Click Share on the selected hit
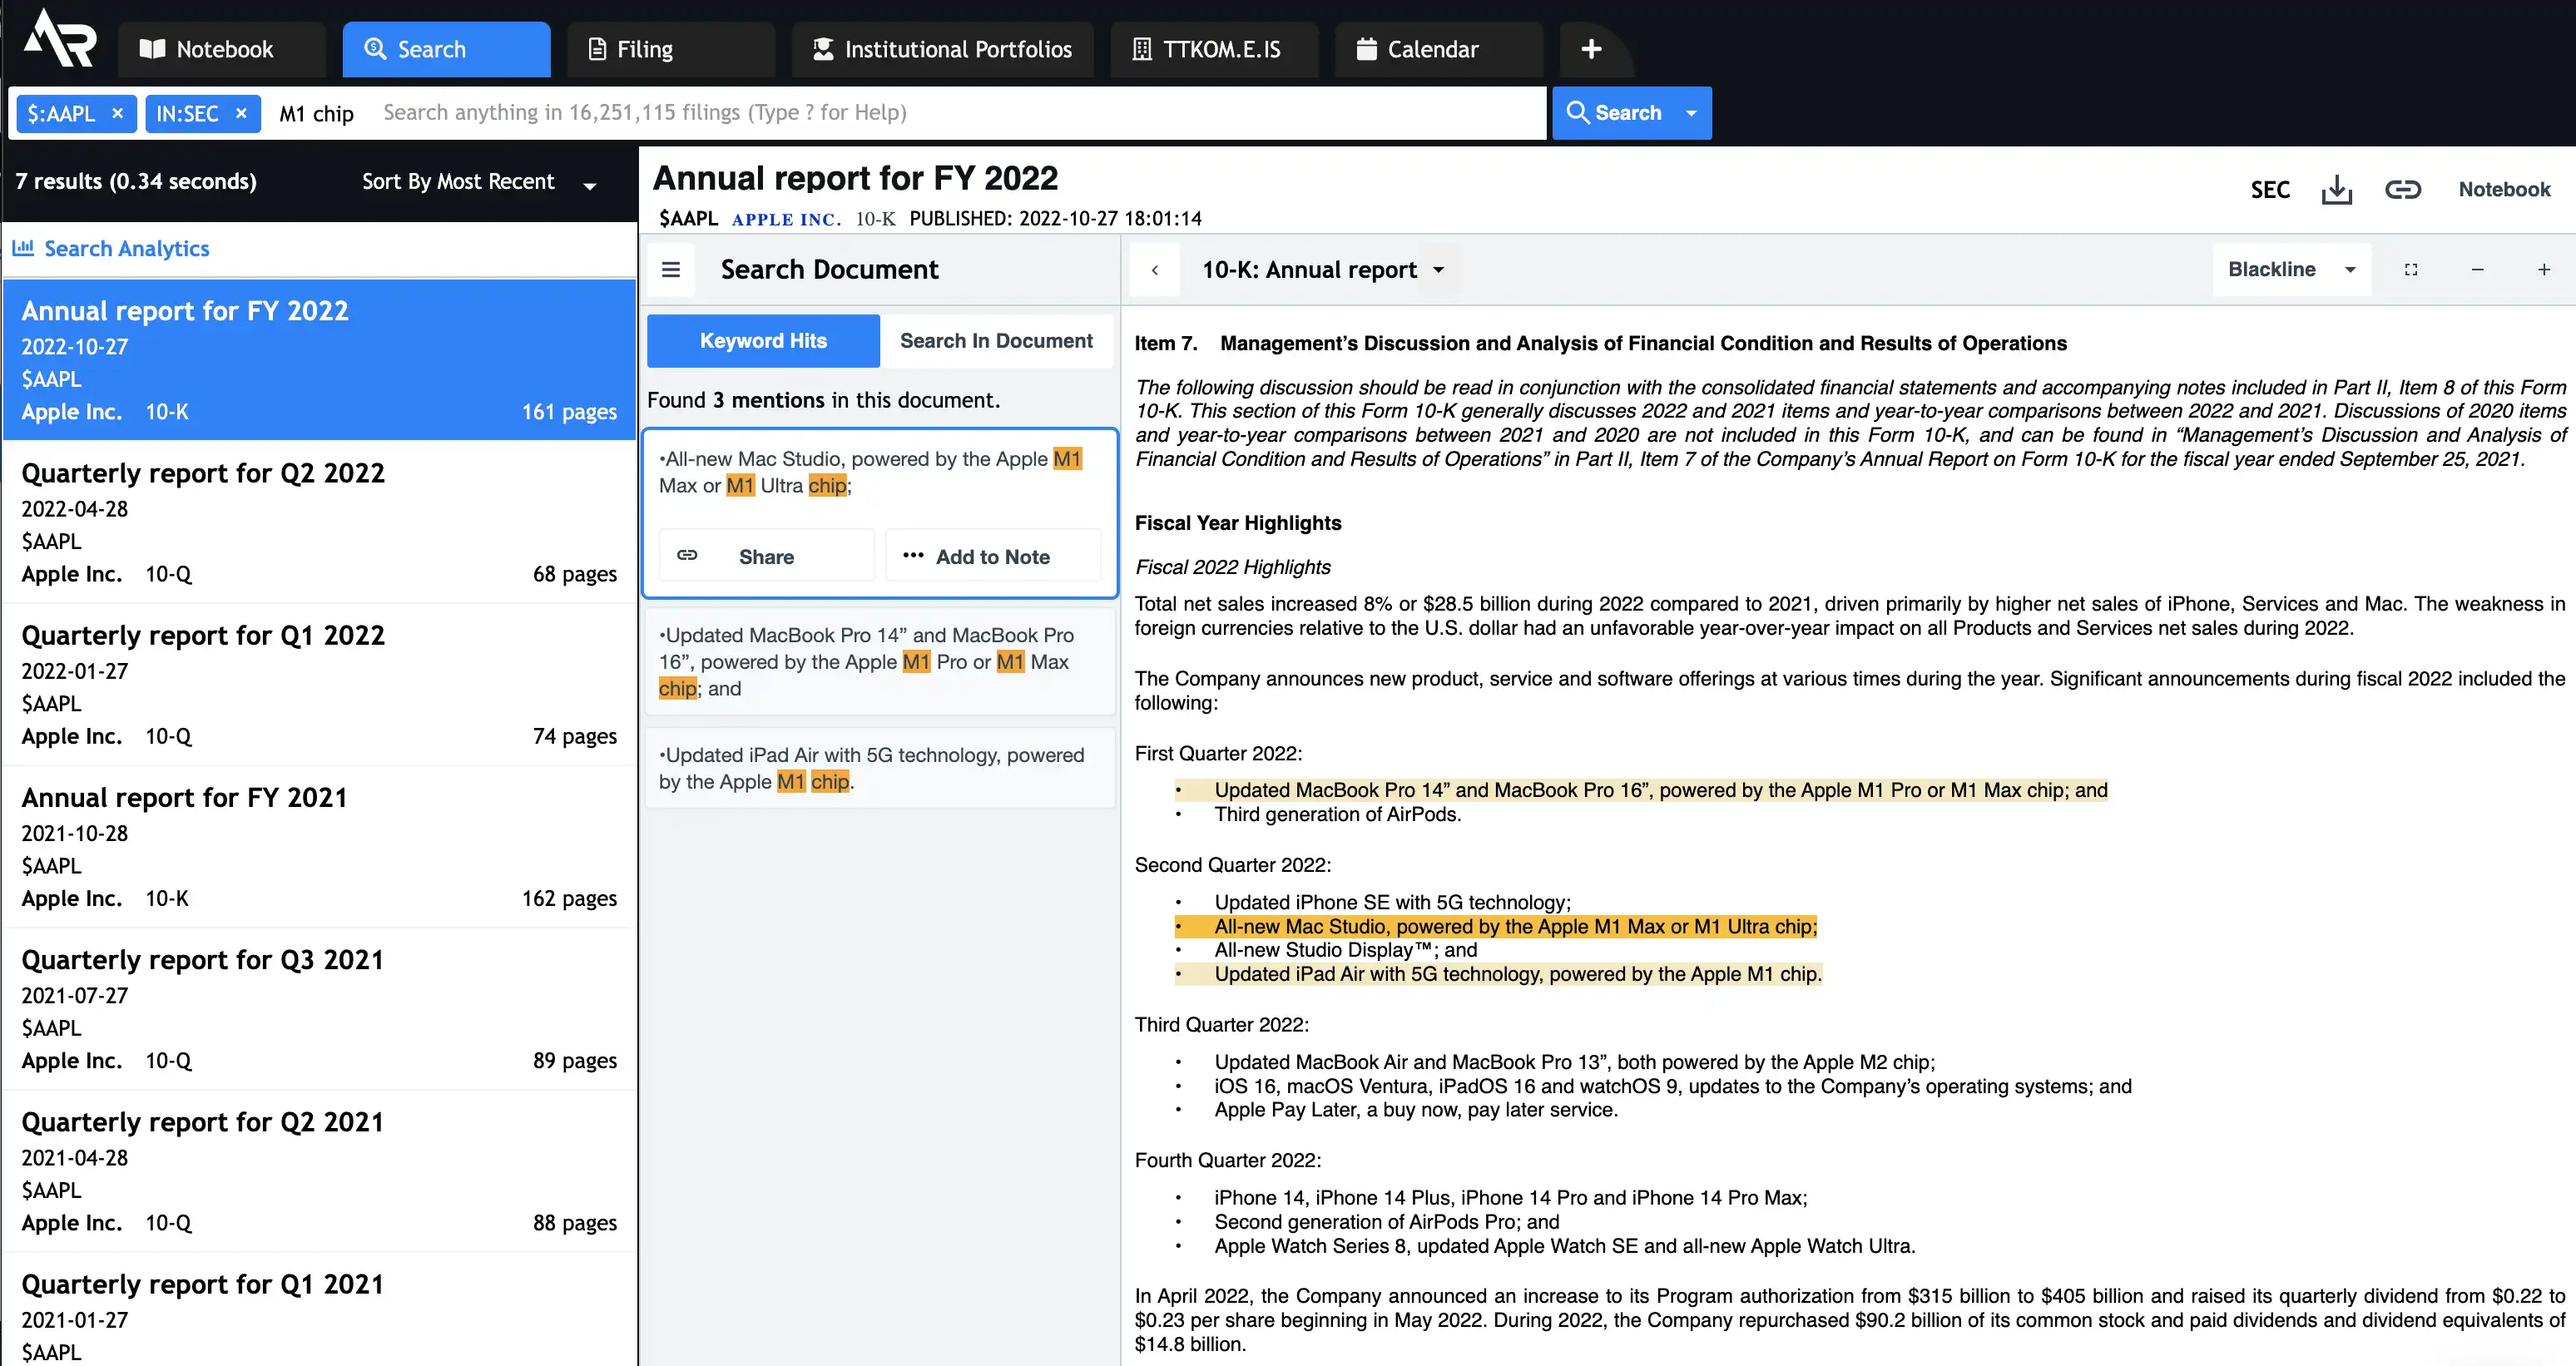Screen dimensions: 2576x1366 point(766,556)
